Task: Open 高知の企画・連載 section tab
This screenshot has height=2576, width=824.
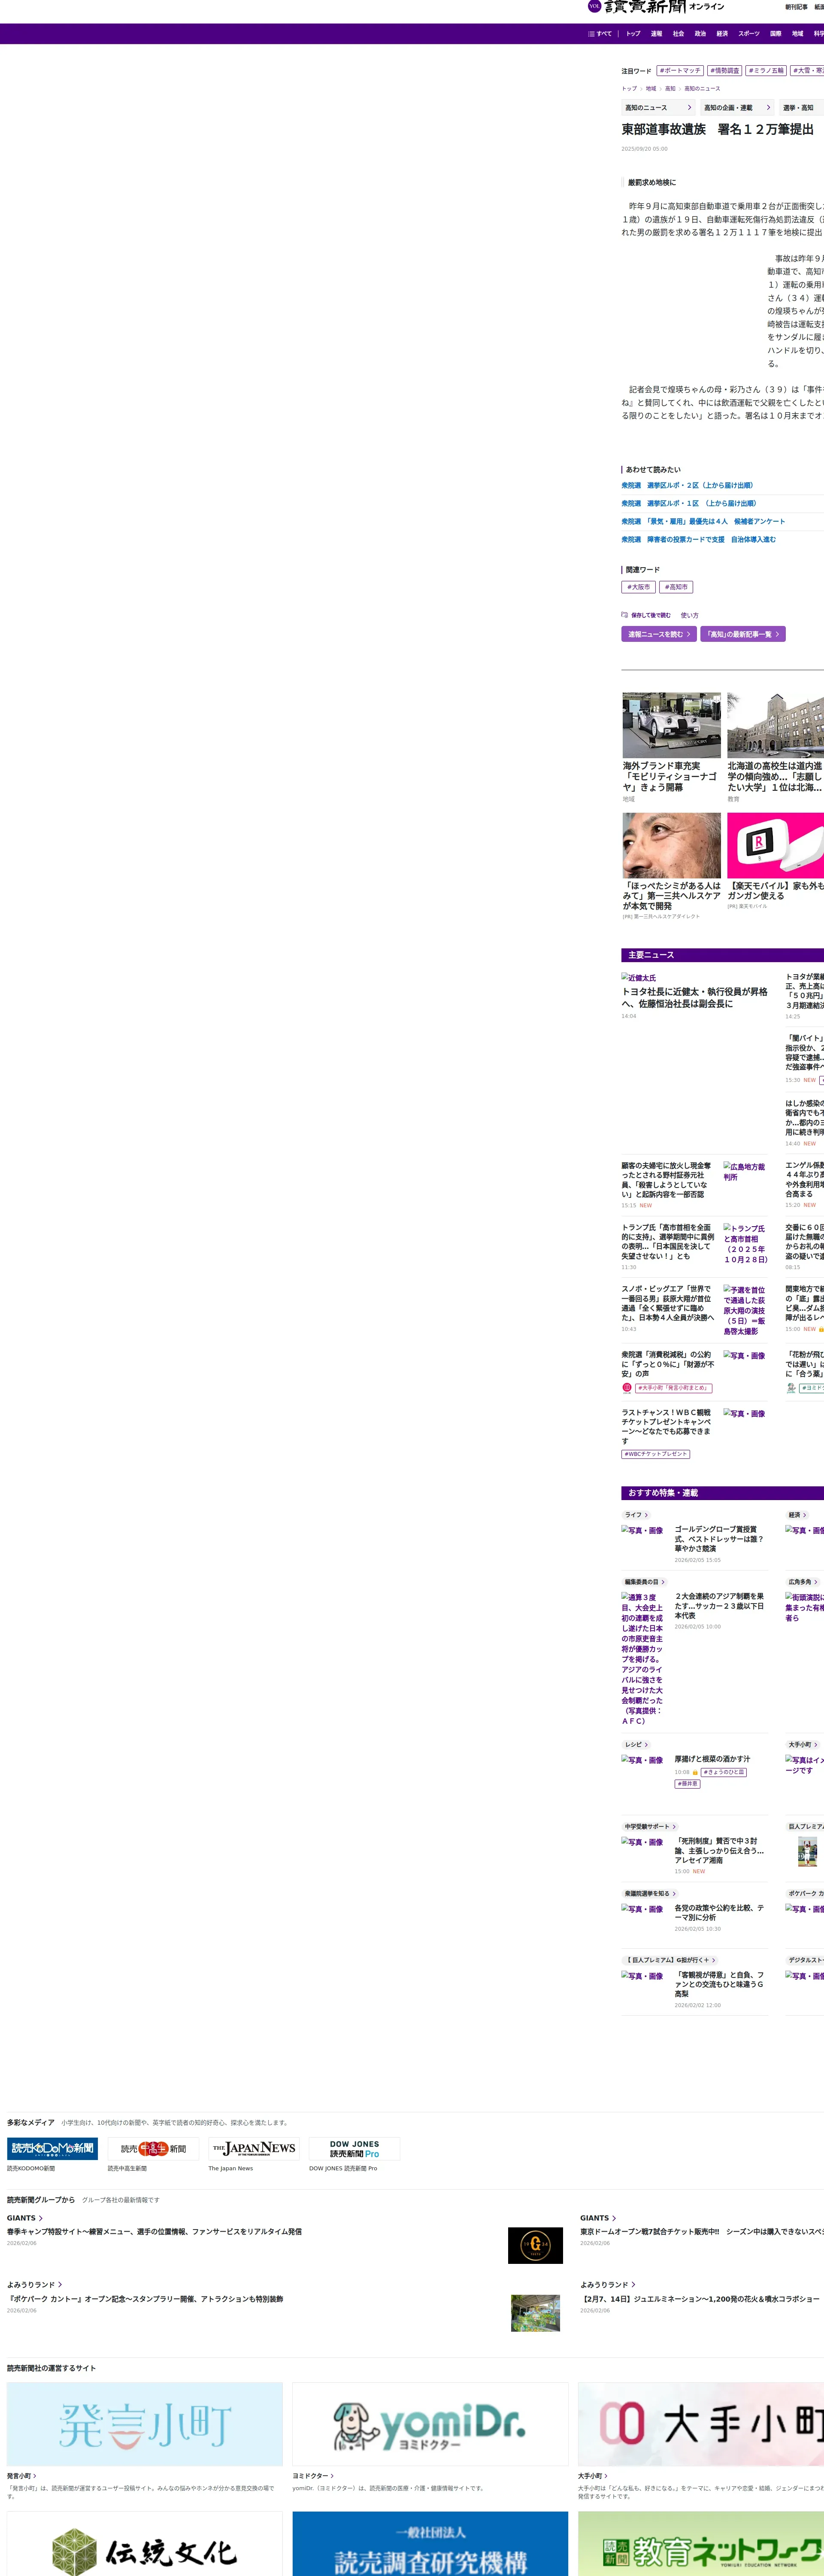Action: point(736,107)
